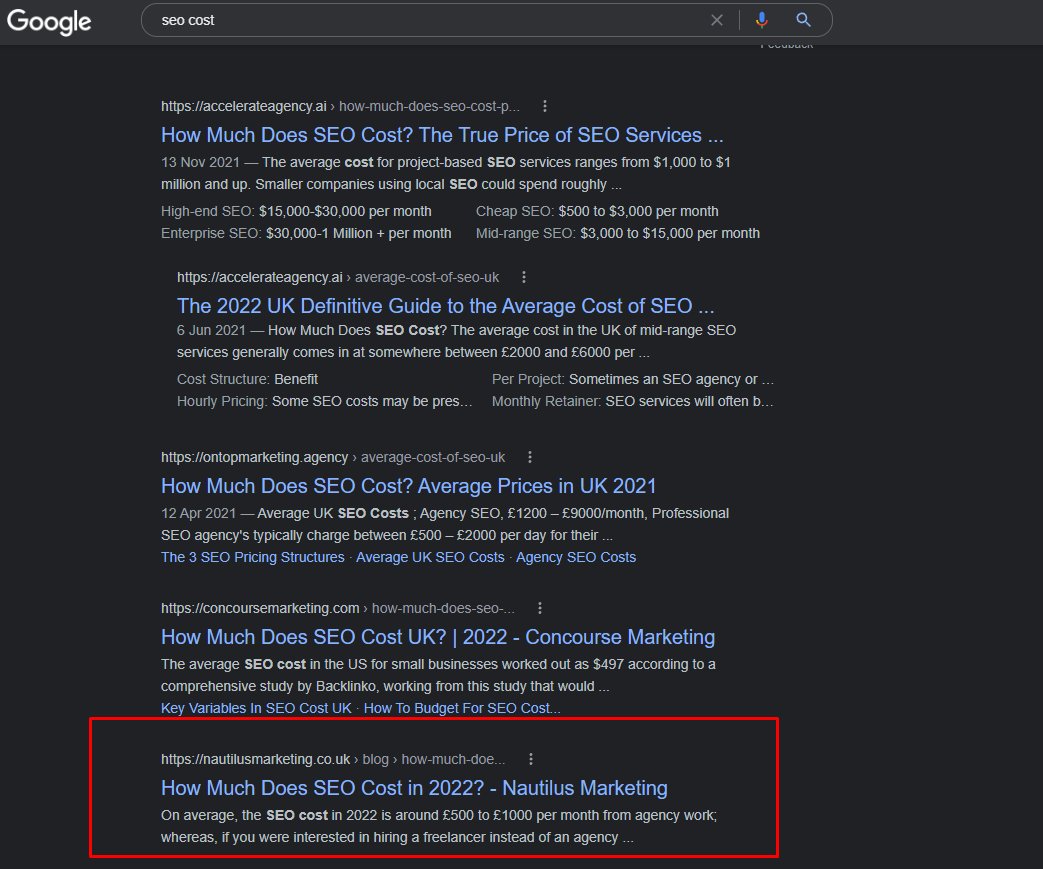Open three-dot menu for accelerateagency how-much-does-seo-cost result
Image resolution: width=1043 pixels, height=869 pixels.
(x=545, y=106)
